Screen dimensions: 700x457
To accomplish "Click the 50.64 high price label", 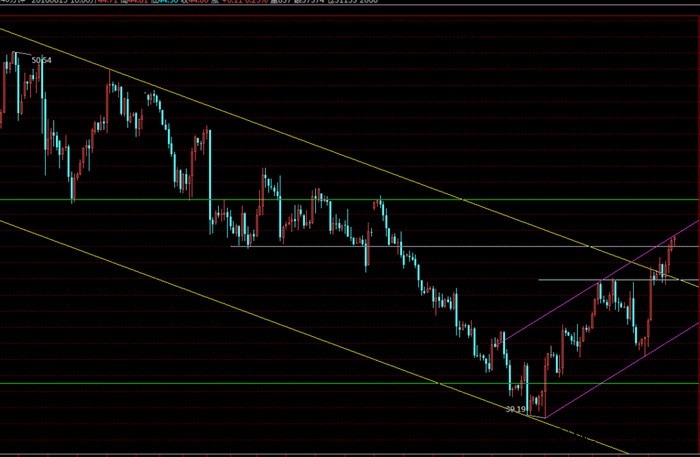I will click(x=41, y=61).
